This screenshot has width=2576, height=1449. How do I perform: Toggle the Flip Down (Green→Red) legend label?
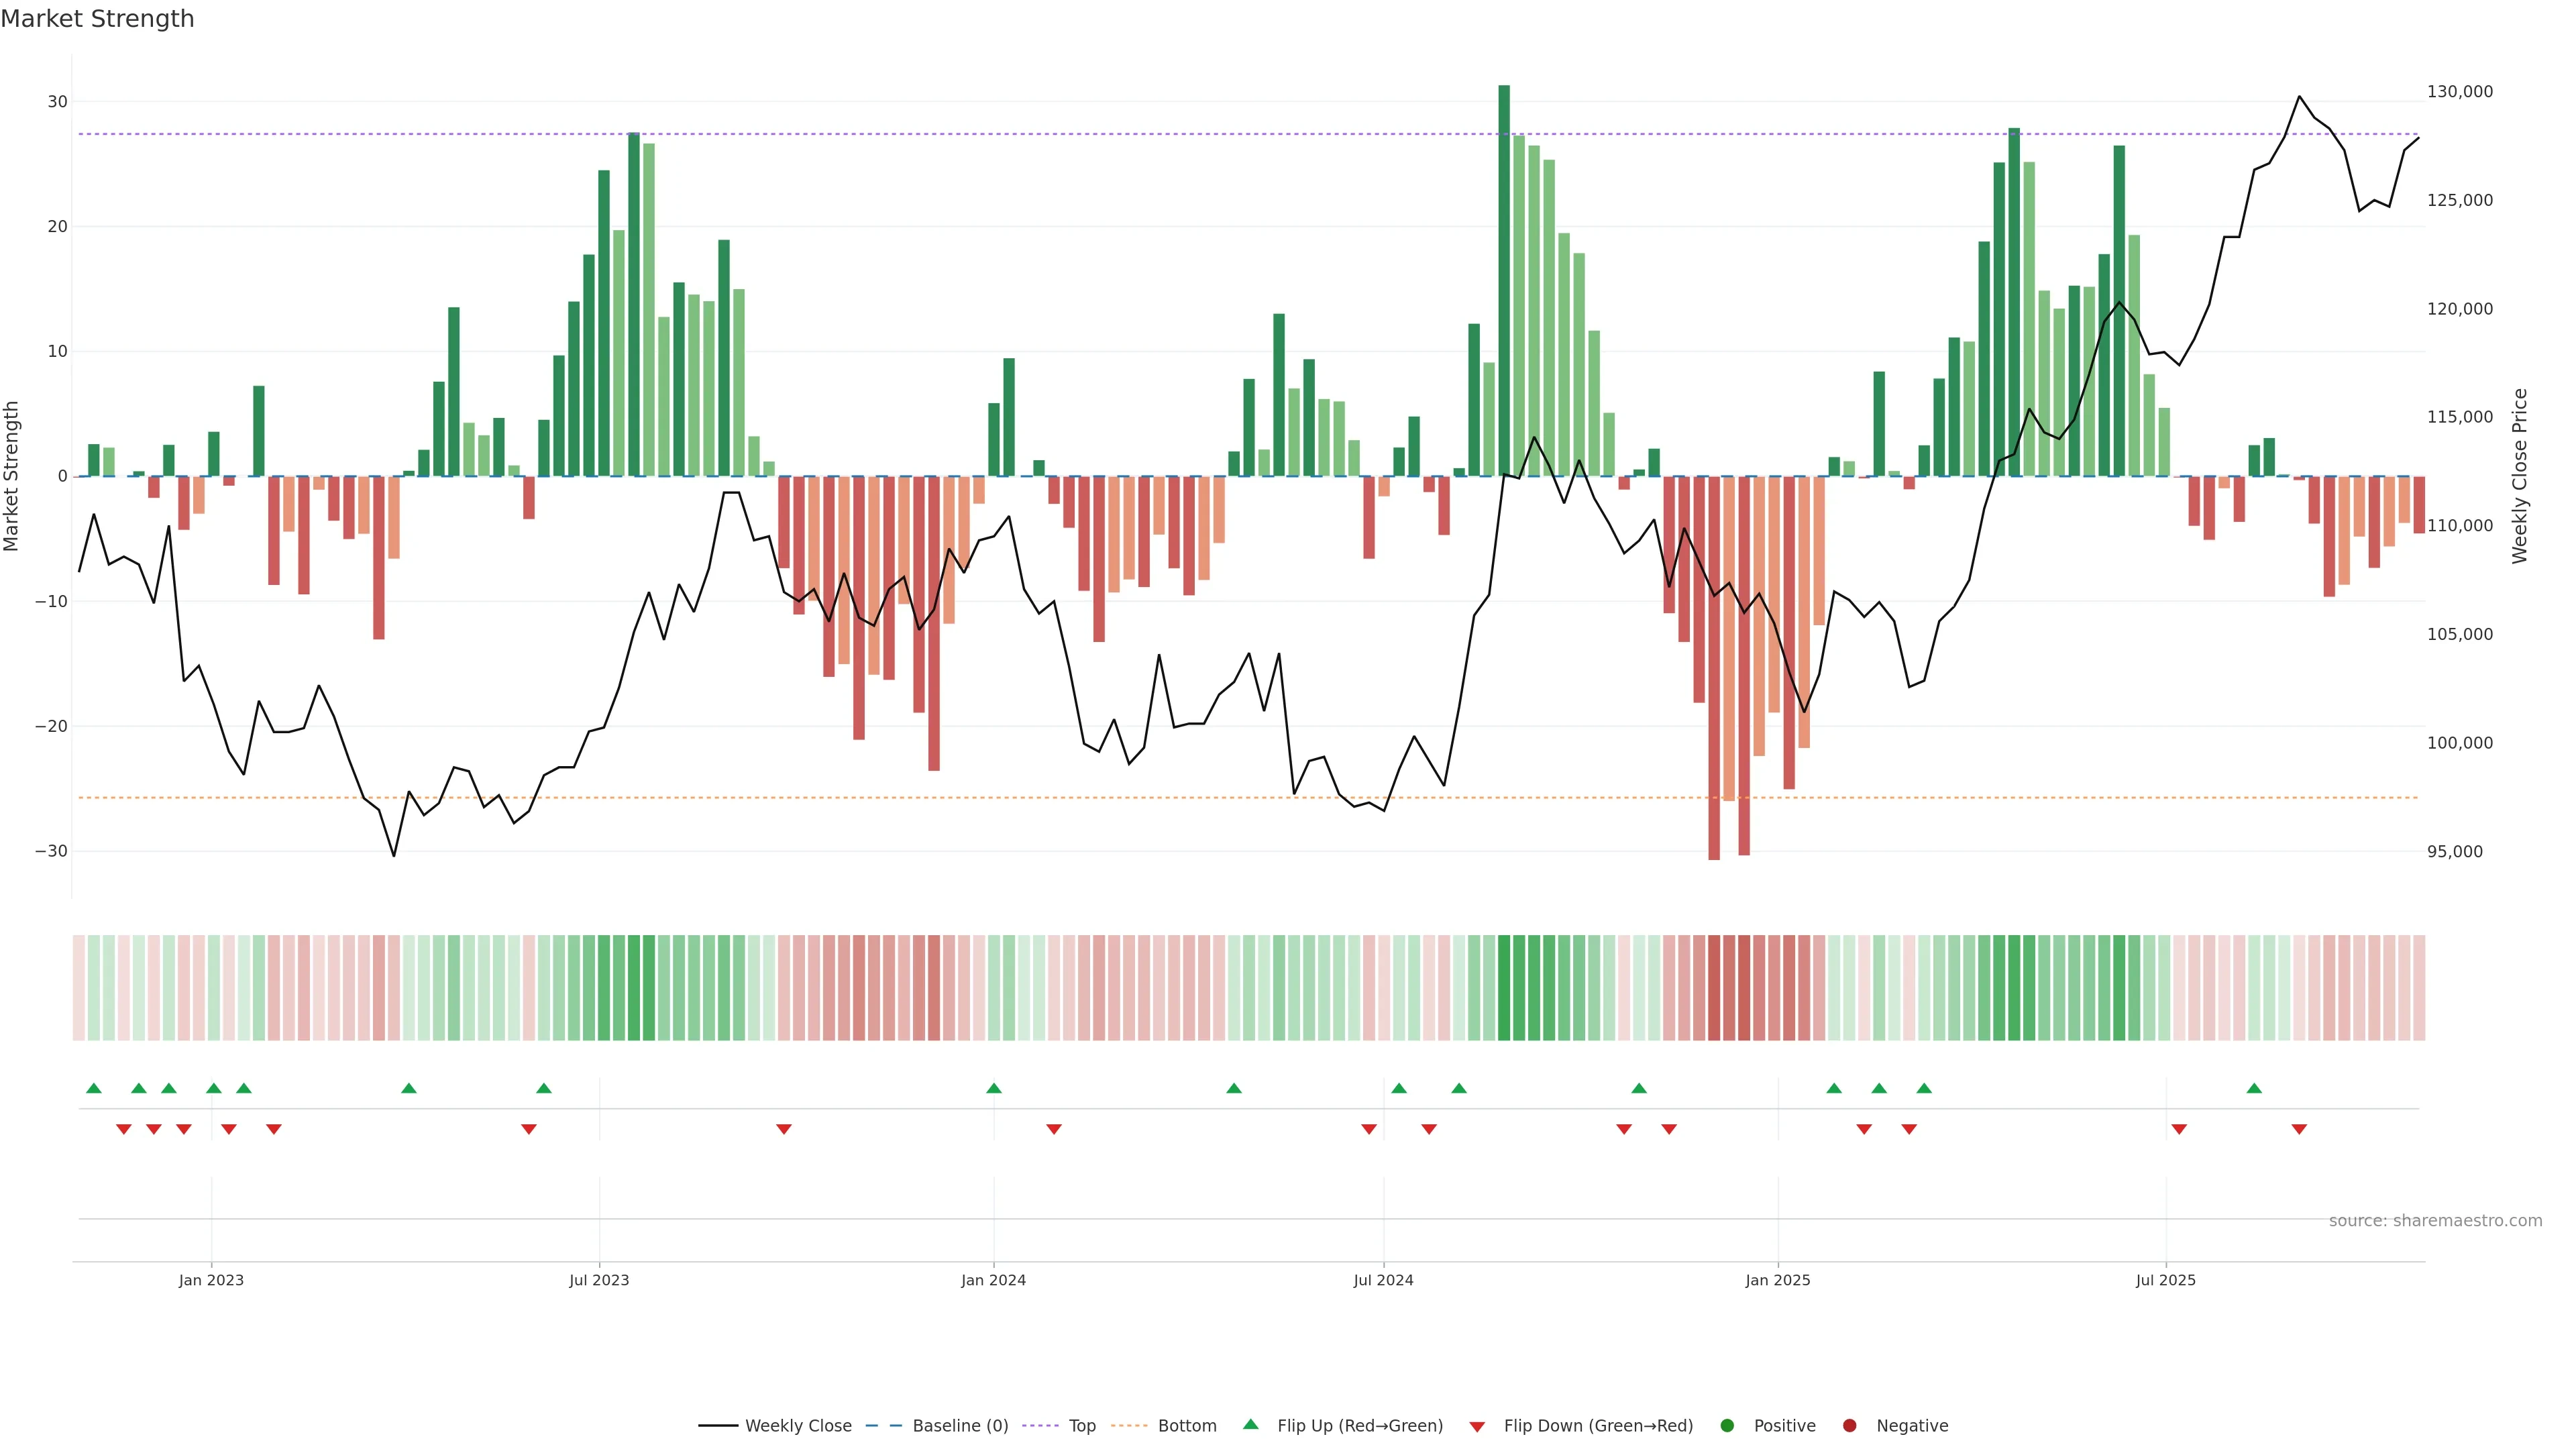pos(1598,1425)
